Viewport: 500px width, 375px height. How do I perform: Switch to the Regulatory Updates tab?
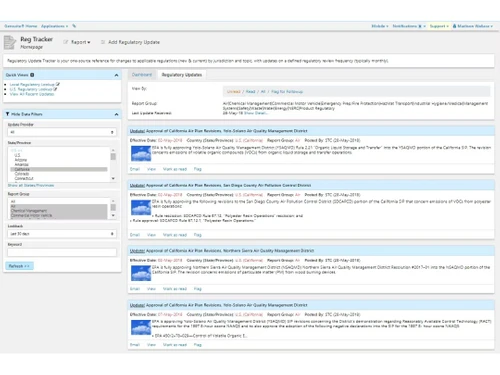click(182, 75)
